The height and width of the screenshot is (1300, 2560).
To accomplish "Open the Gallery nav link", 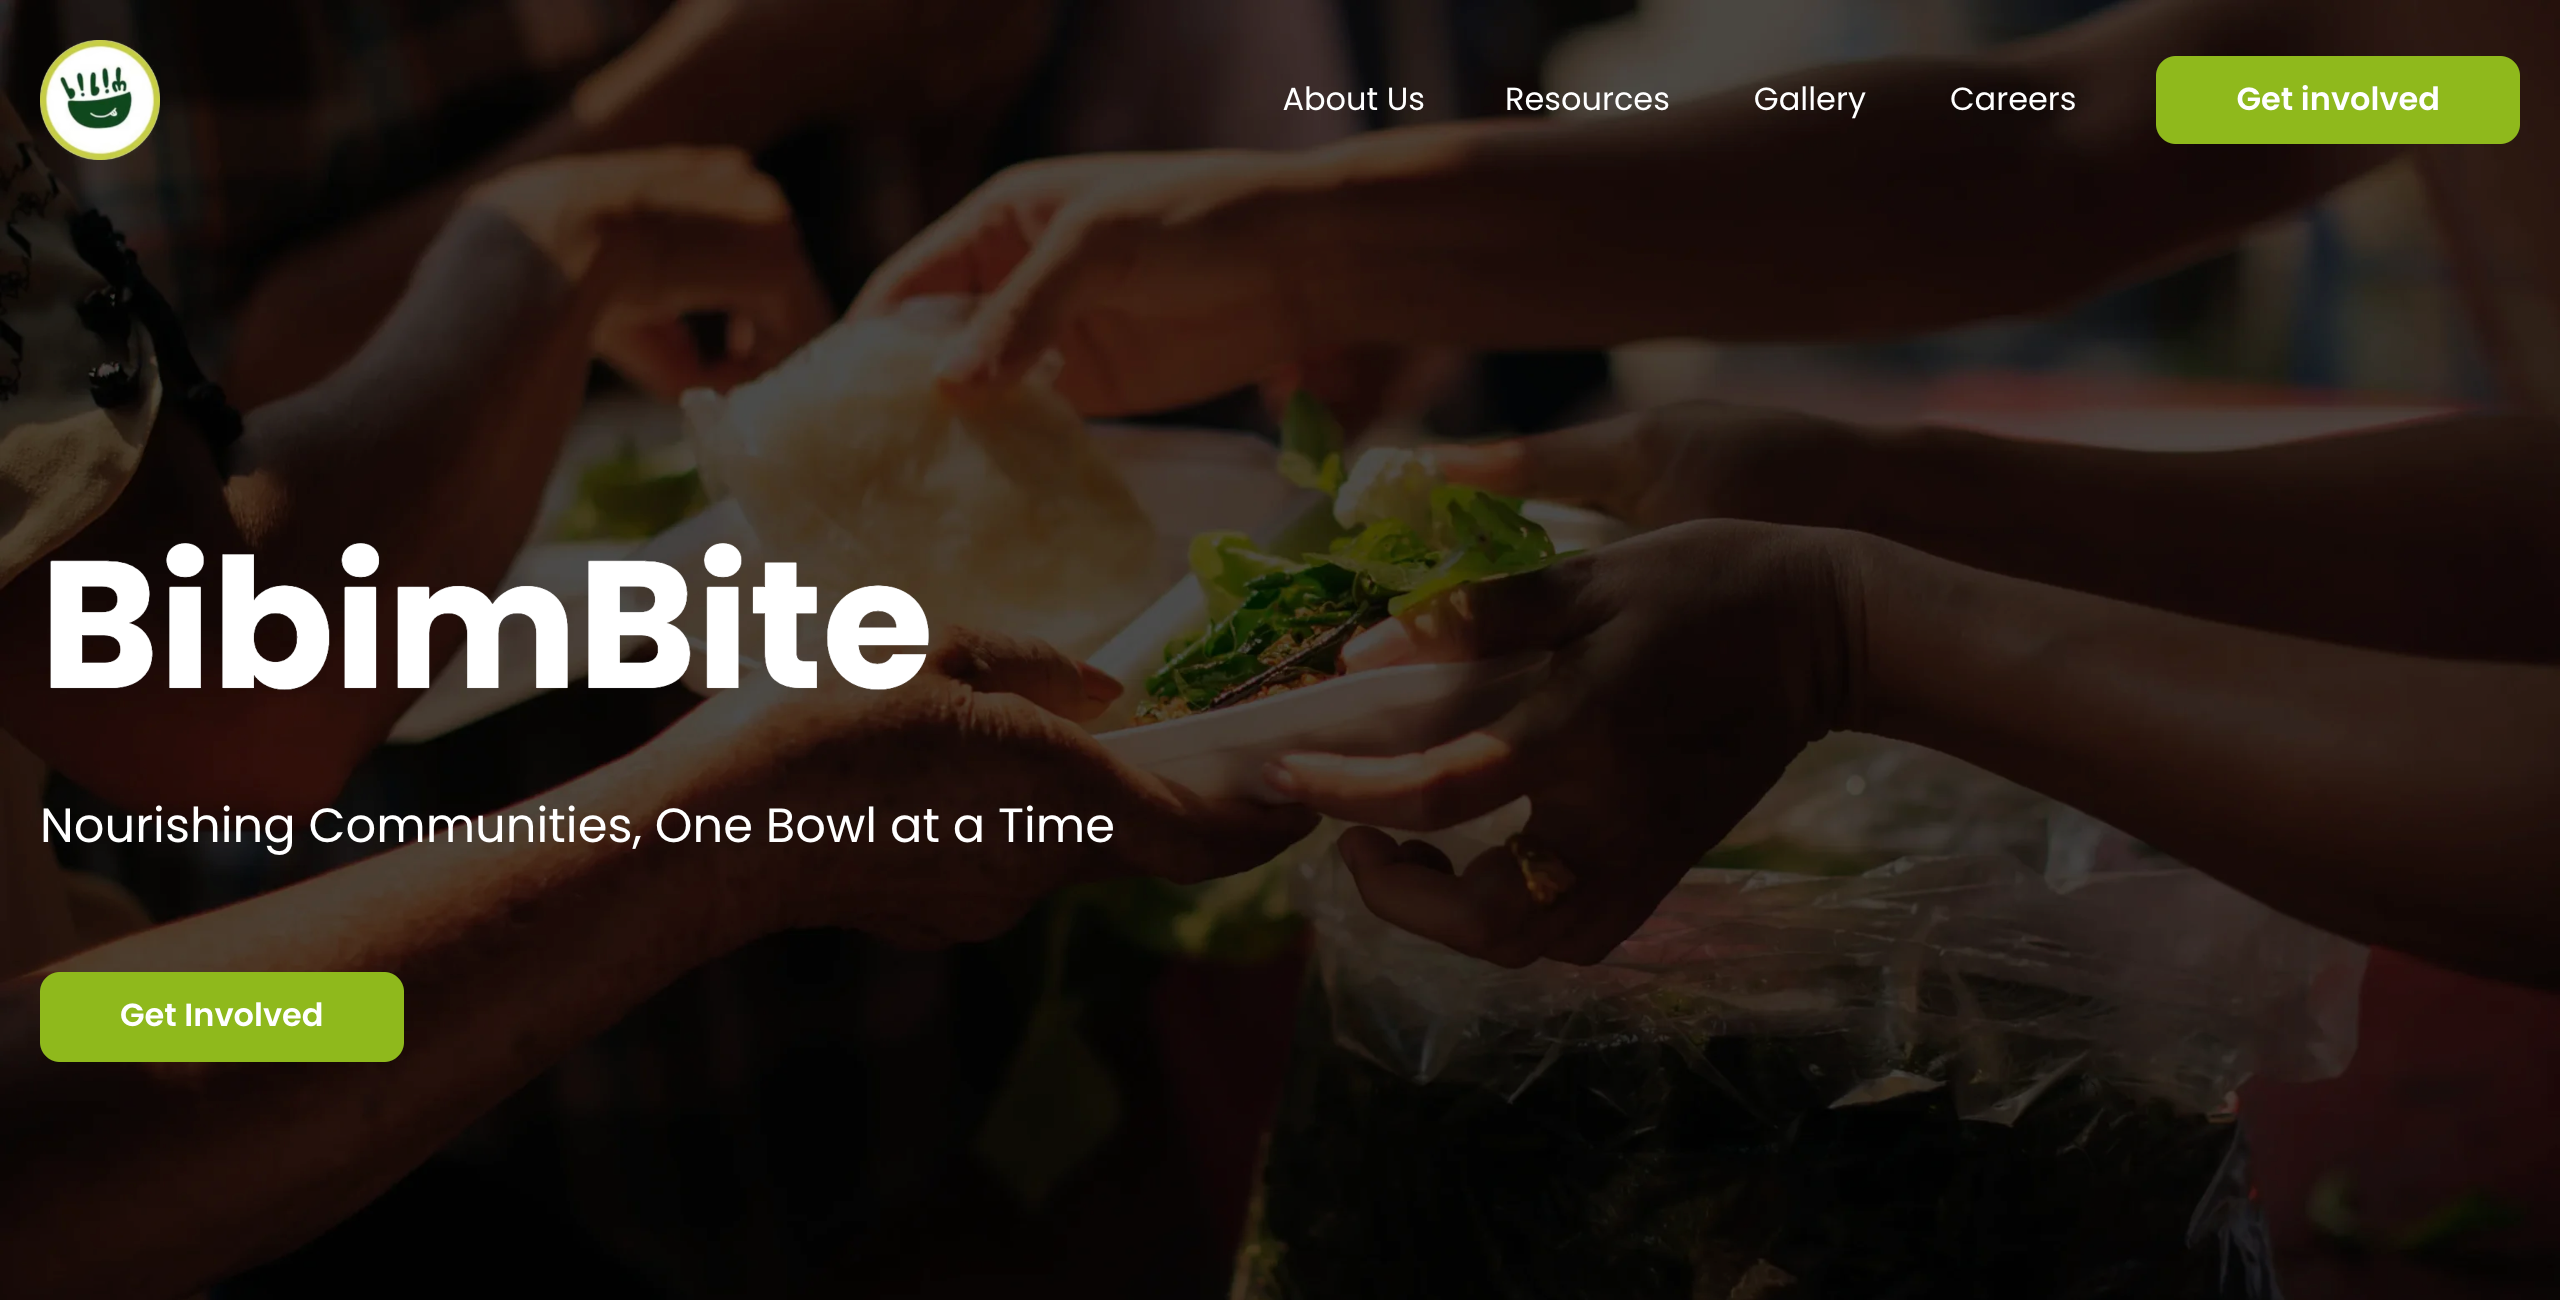I will [1809, 100].
